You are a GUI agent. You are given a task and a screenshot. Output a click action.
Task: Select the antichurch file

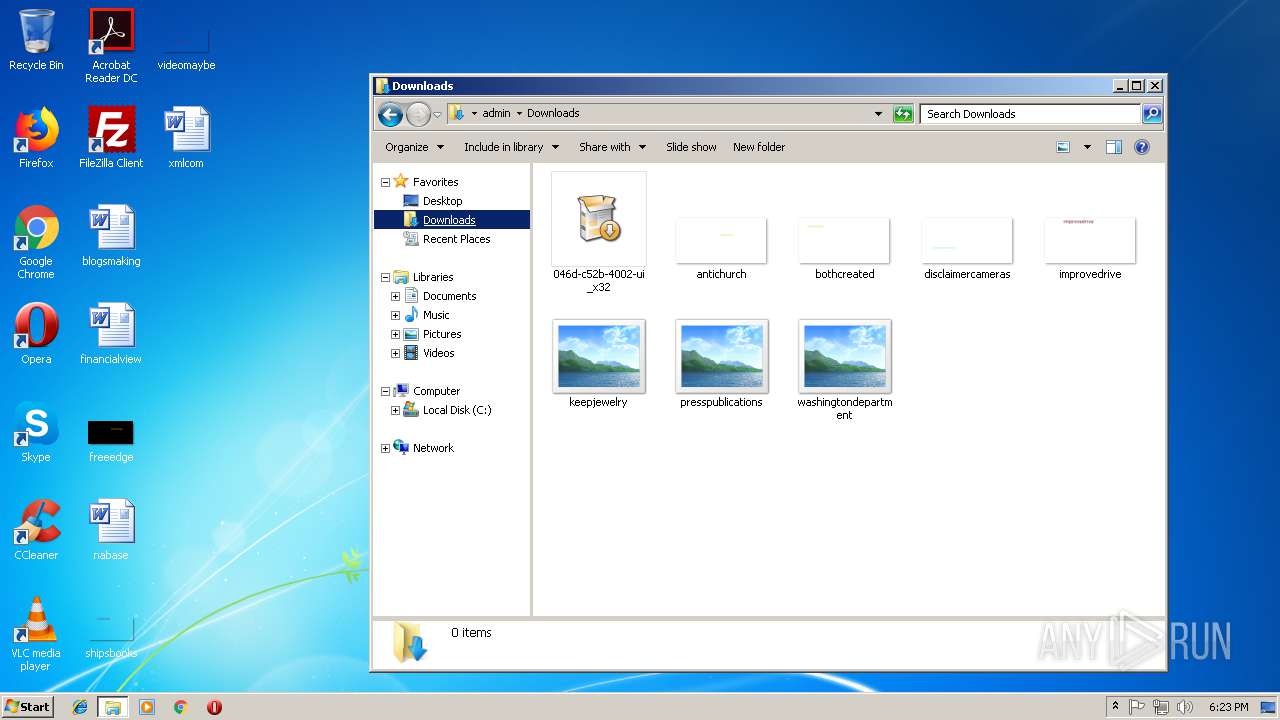[x=721, y=247]
